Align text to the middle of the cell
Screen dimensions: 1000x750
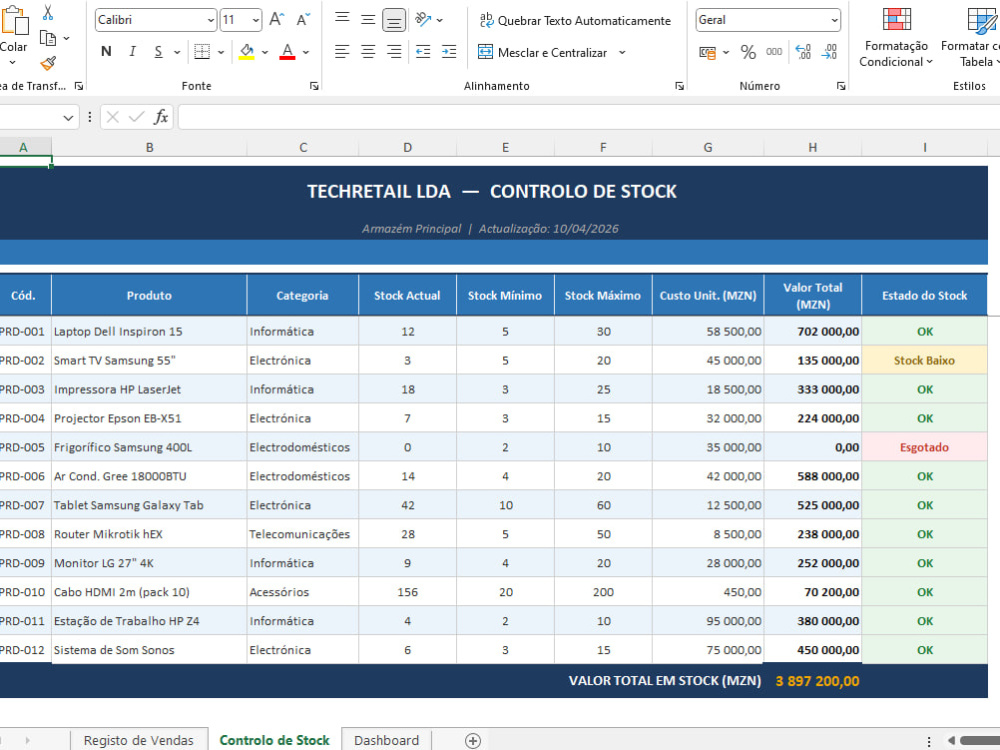click(x=368, y=19)
